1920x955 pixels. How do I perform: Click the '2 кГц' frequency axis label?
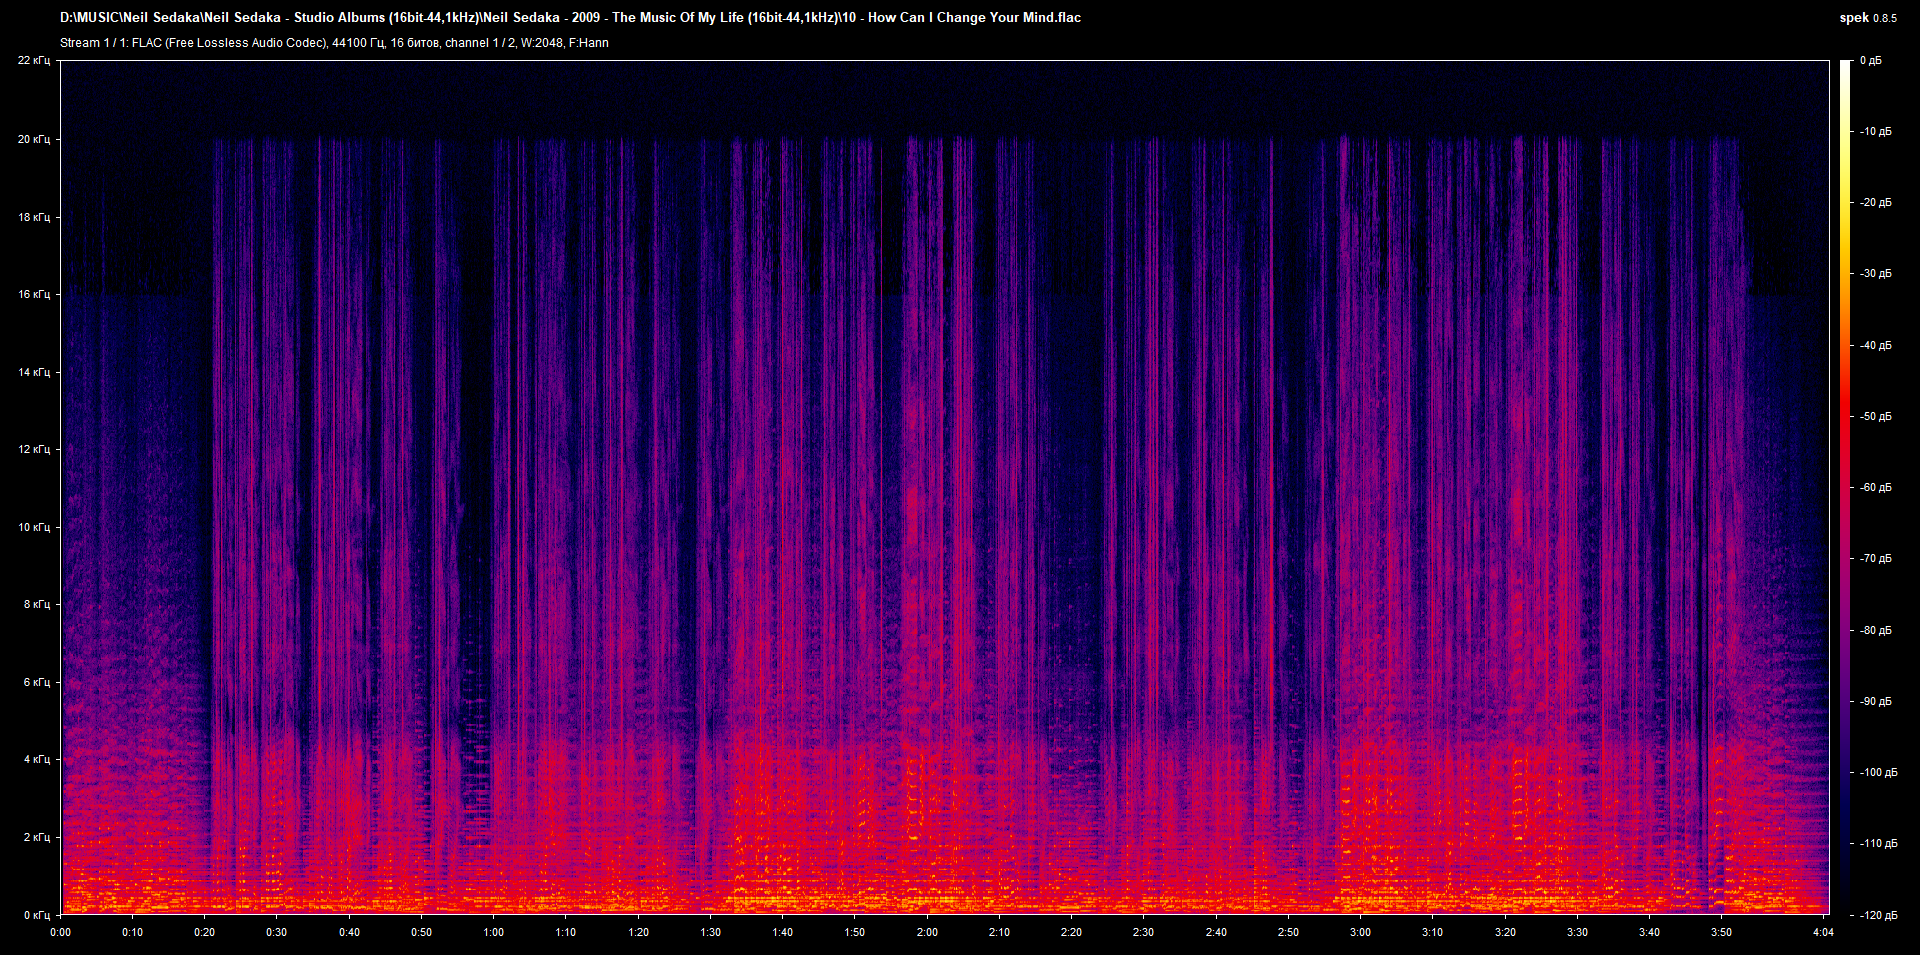point(37,837)
